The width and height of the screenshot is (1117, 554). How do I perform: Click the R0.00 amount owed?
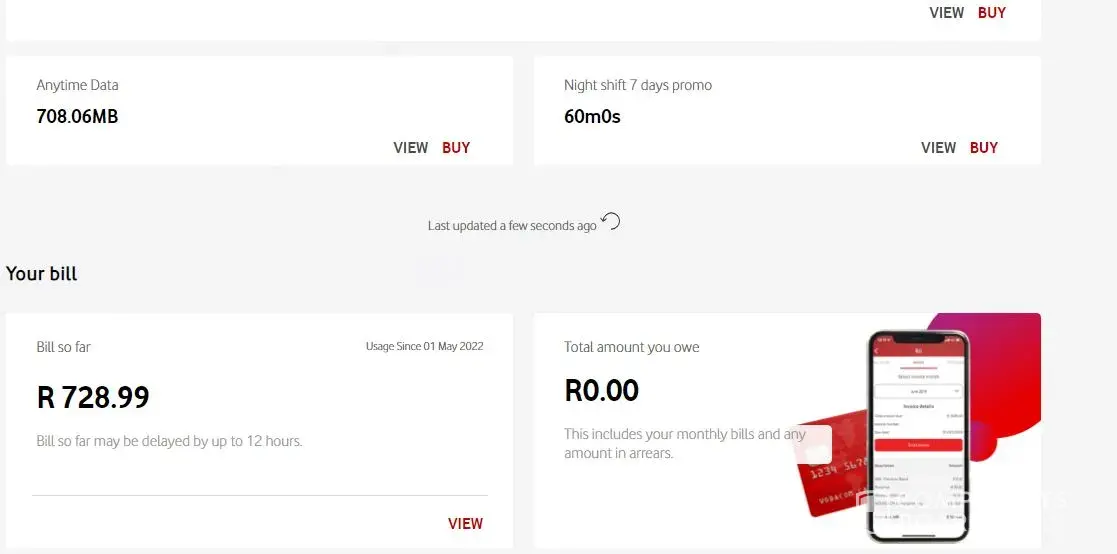click(601, 390)
